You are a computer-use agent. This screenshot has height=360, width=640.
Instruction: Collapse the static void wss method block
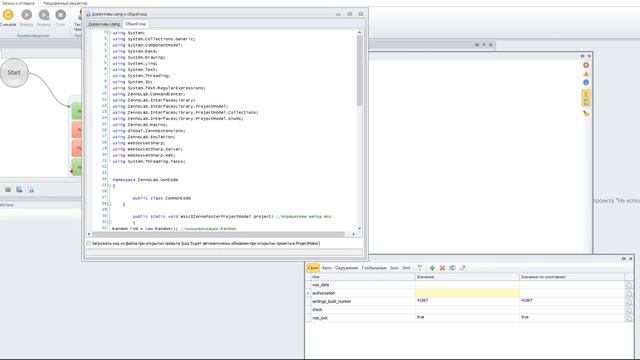109,222
